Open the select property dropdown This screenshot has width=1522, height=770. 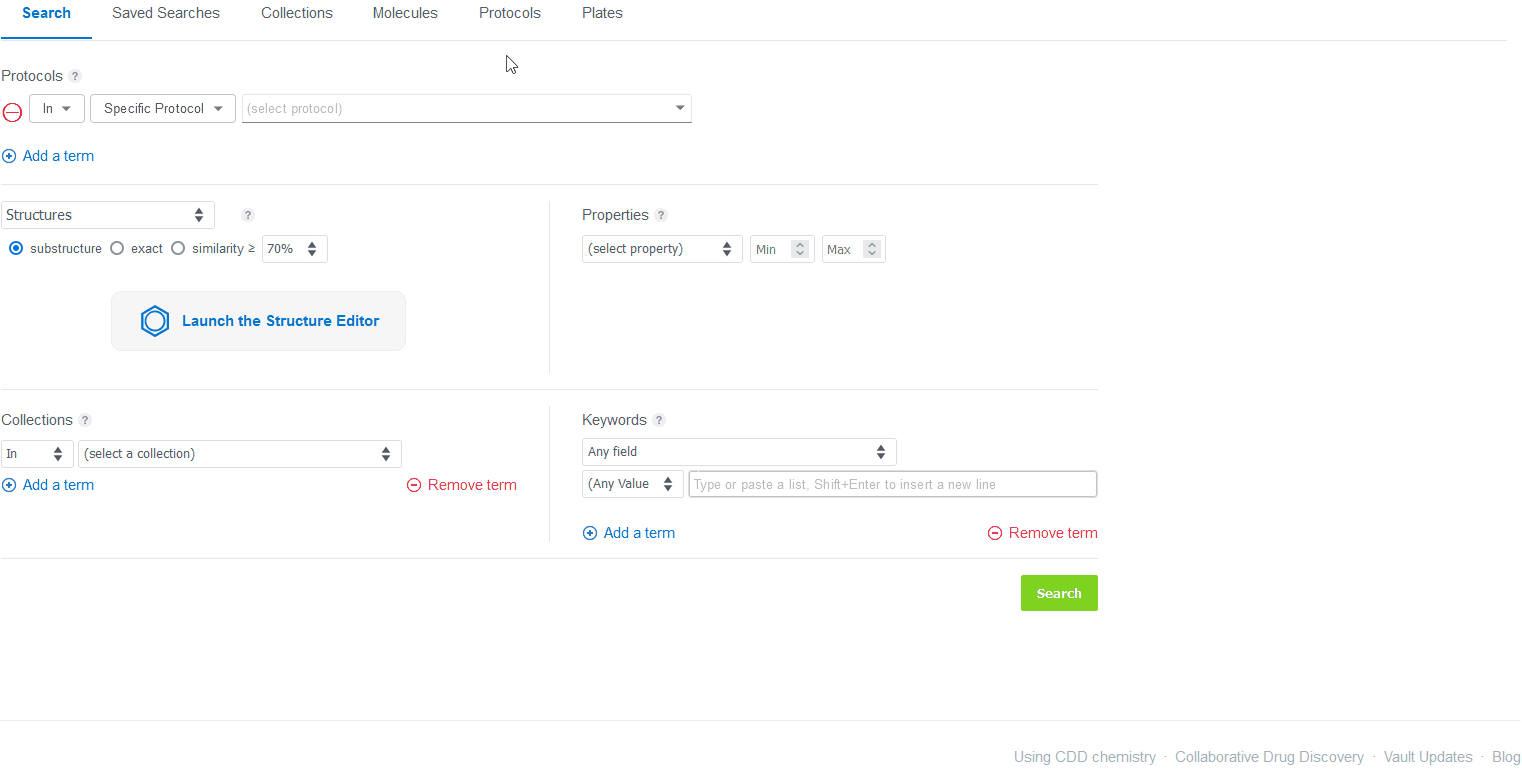click(661, 249)
